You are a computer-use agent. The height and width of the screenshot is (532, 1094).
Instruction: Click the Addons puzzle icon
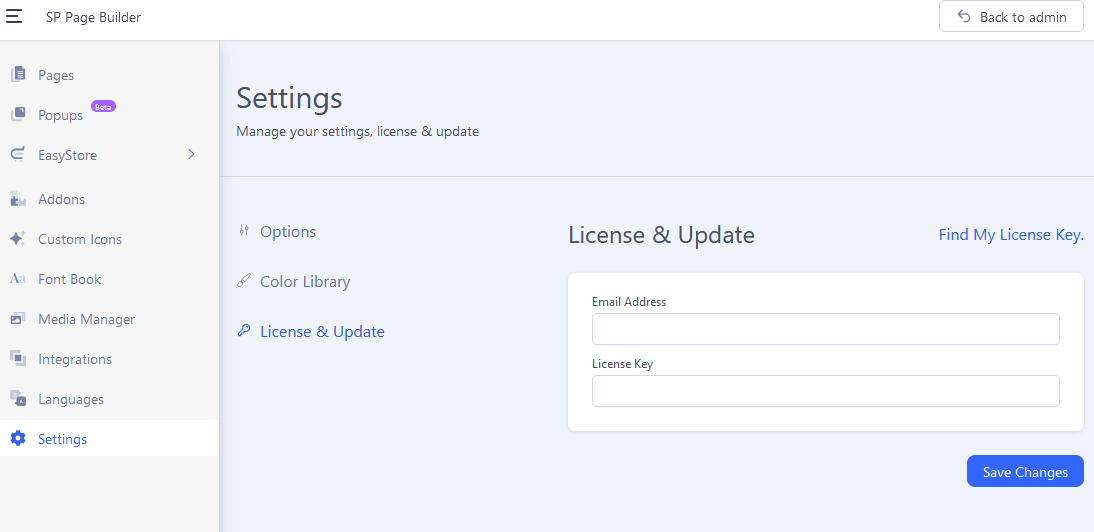(18, 199)
